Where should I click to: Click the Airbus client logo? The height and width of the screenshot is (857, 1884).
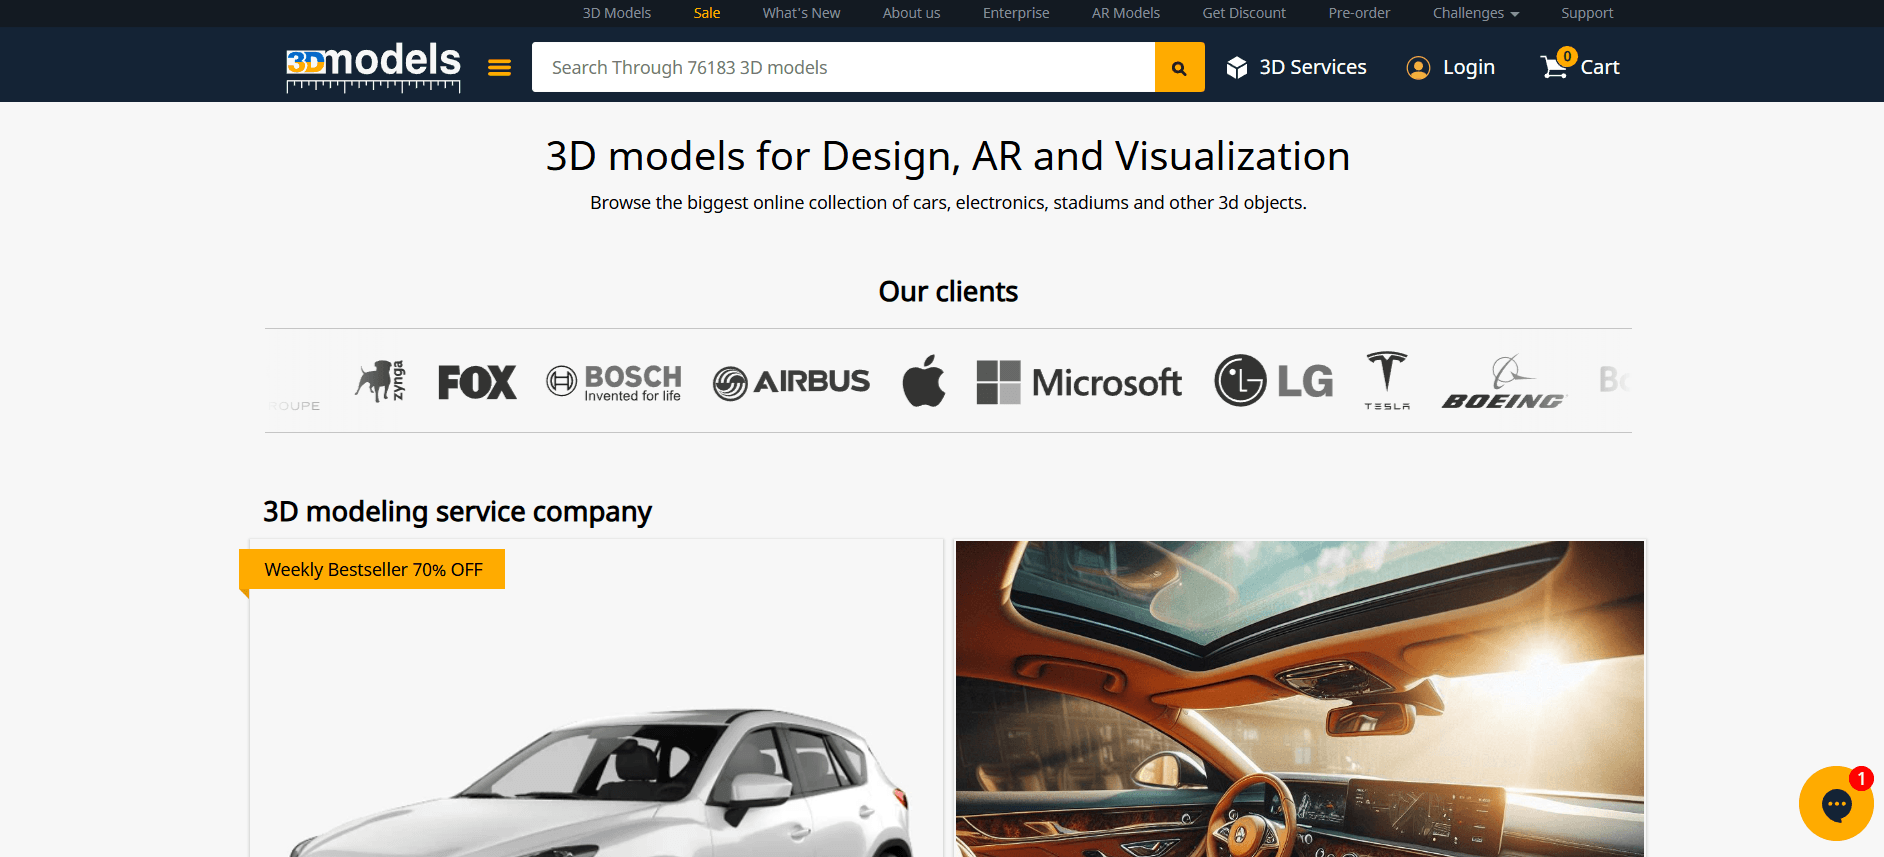[x=791, y=382]
